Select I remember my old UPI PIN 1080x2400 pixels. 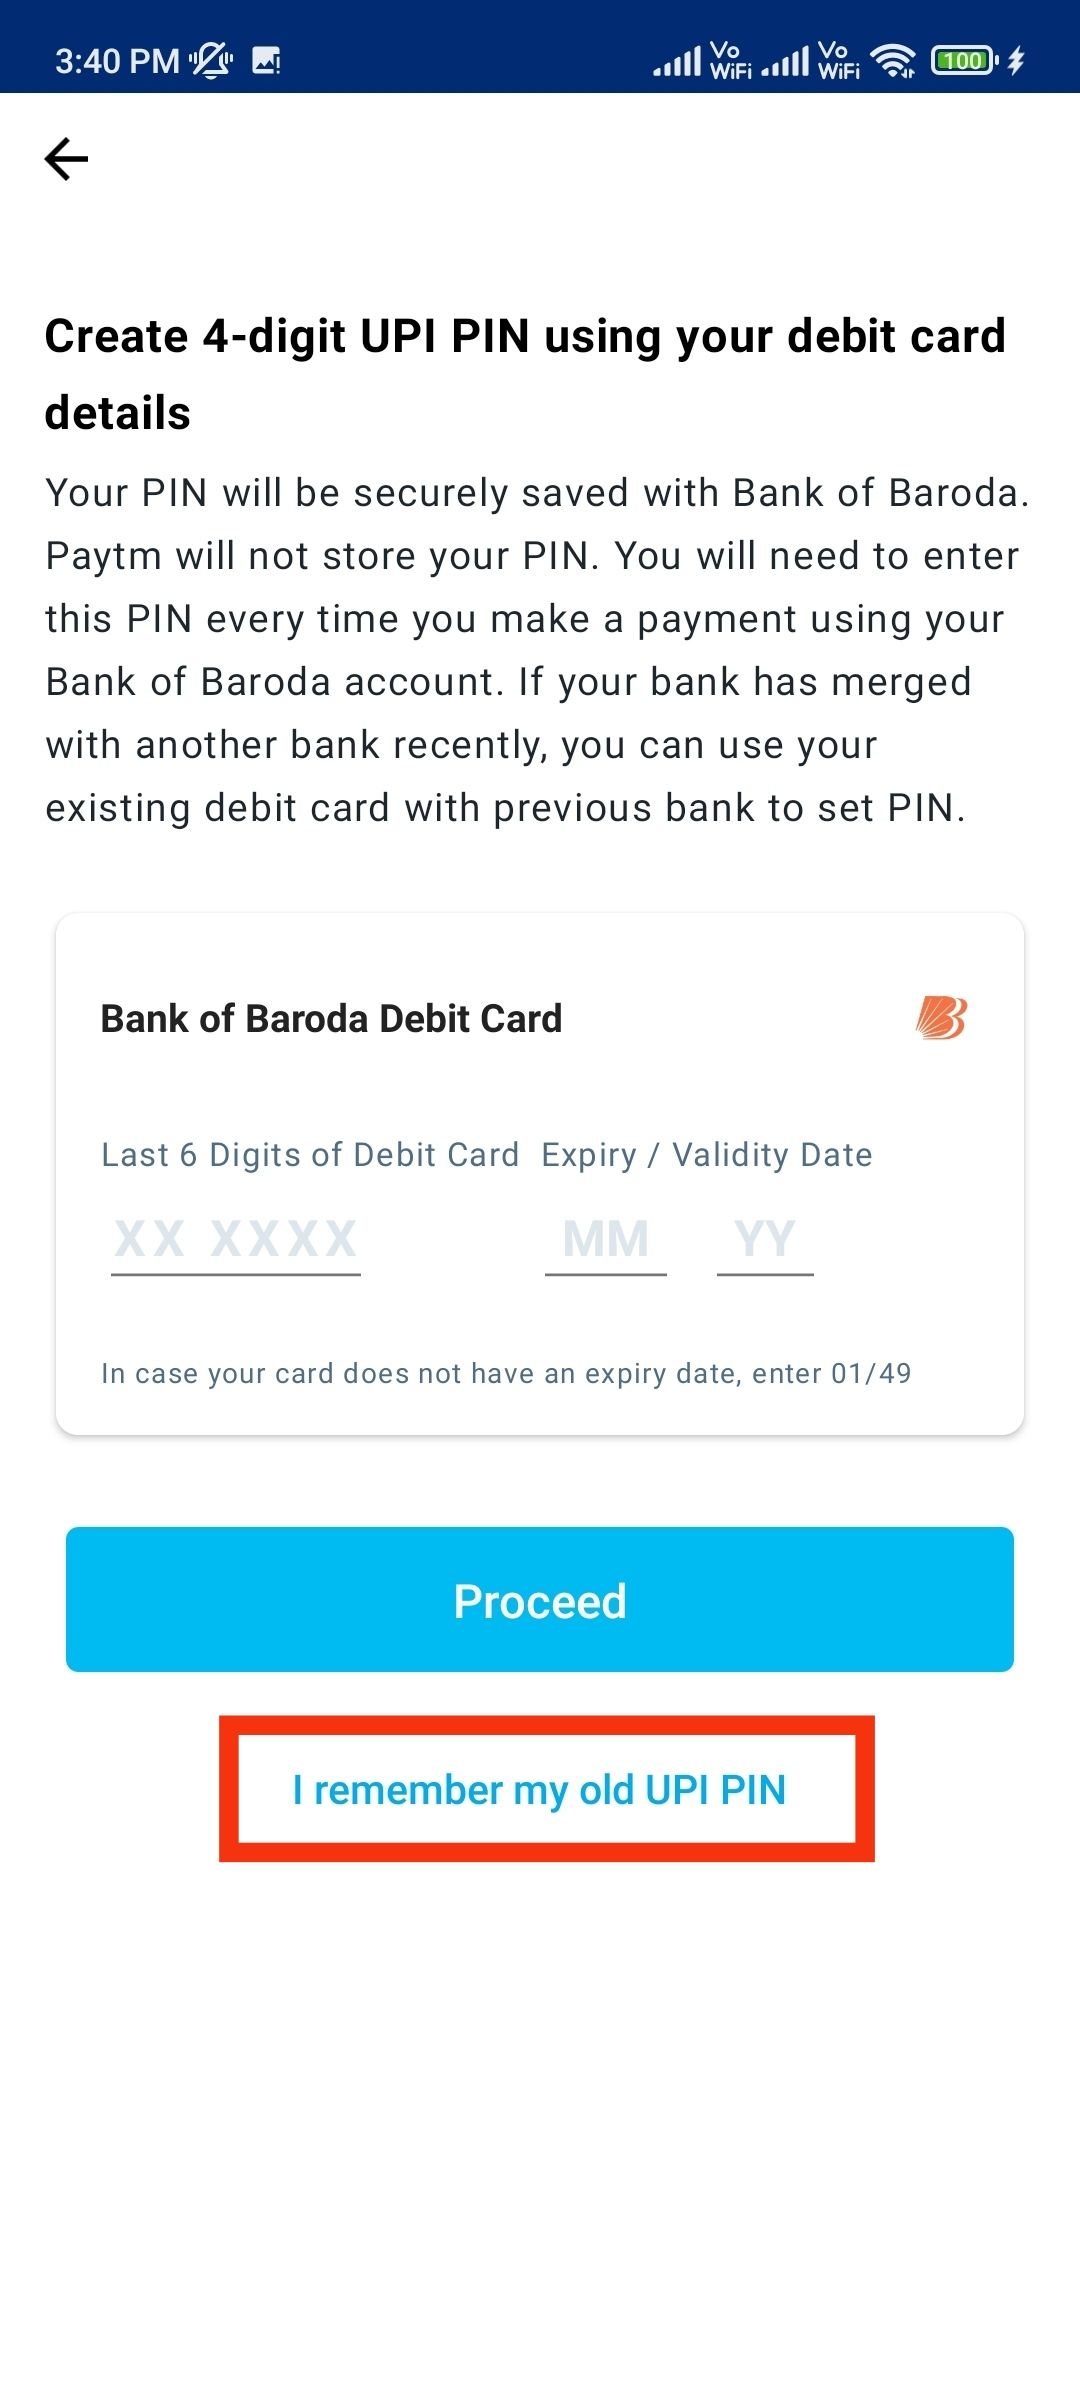540,1790
